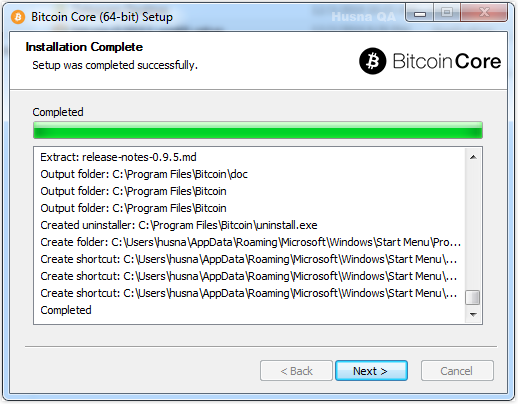Select the 'Create folder' log line
Viewport: 518px width, 404px height.
[x=250, y=242]
